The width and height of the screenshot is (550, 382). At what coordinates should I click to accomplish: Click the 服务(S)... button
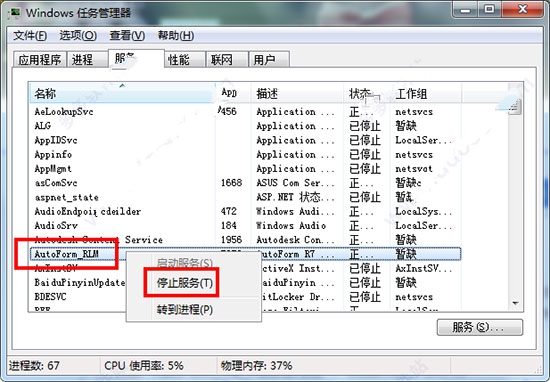479,327
